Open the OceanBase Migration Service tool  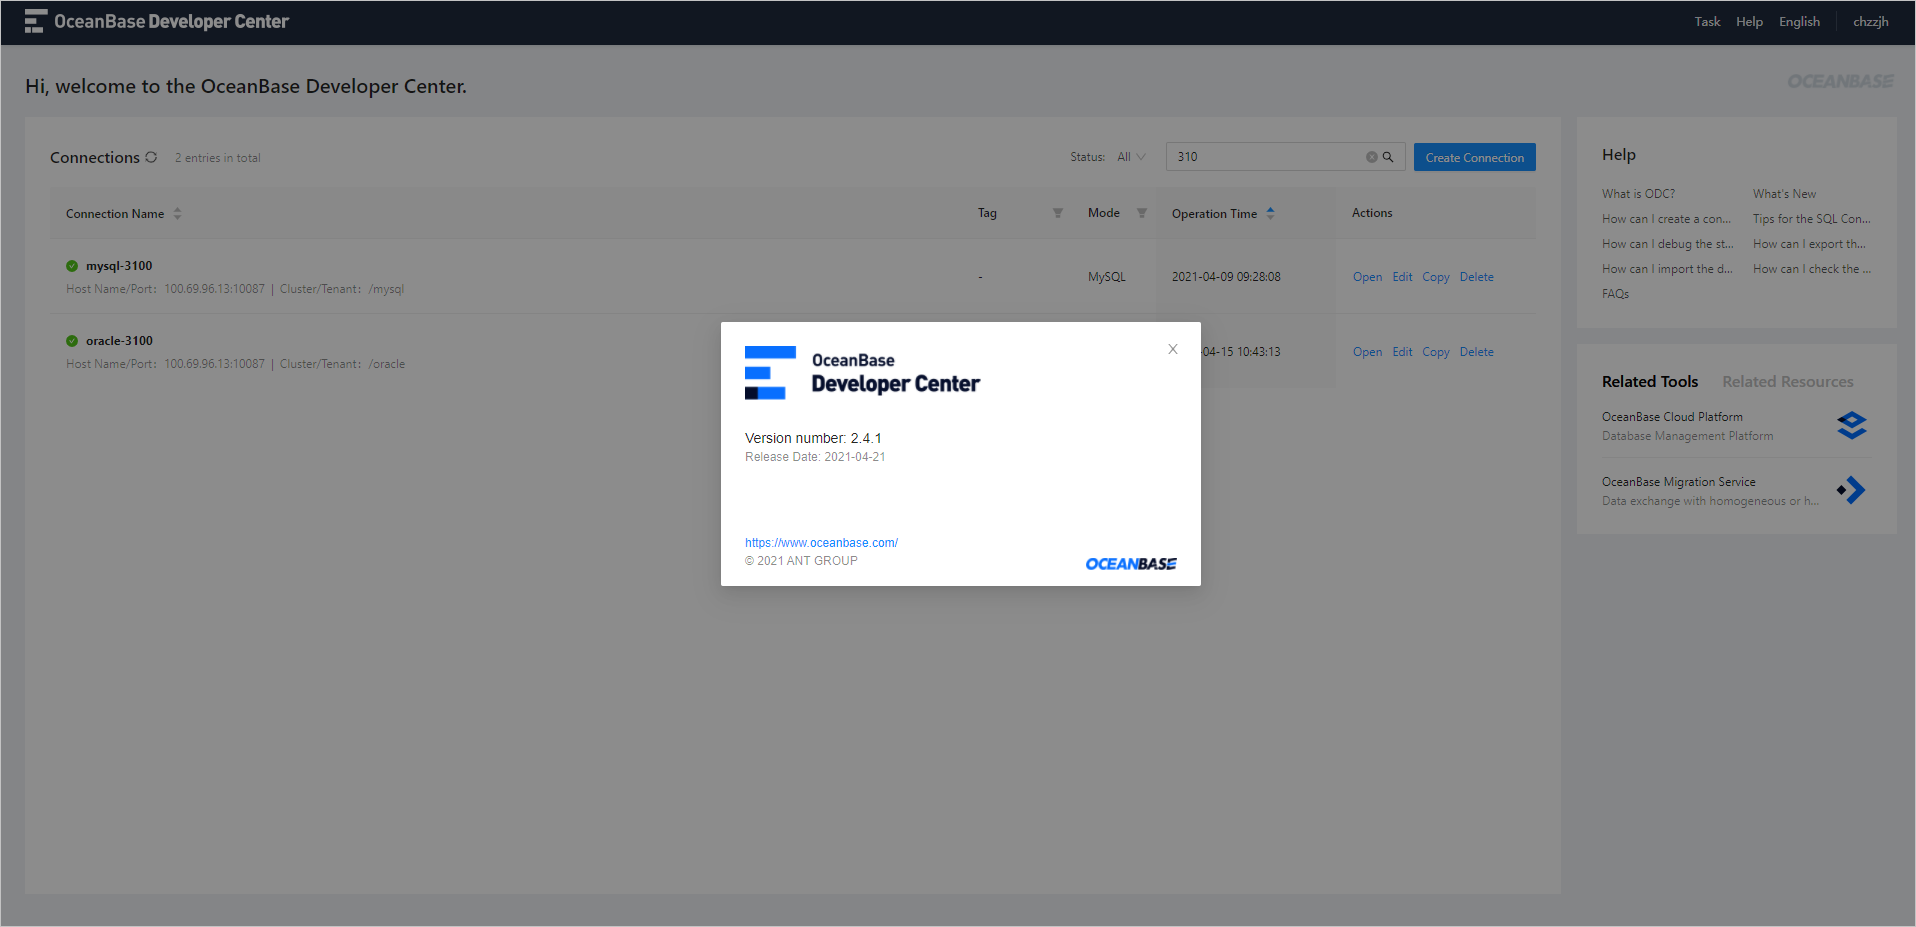pyautogui.click(x=1678, y=482)
